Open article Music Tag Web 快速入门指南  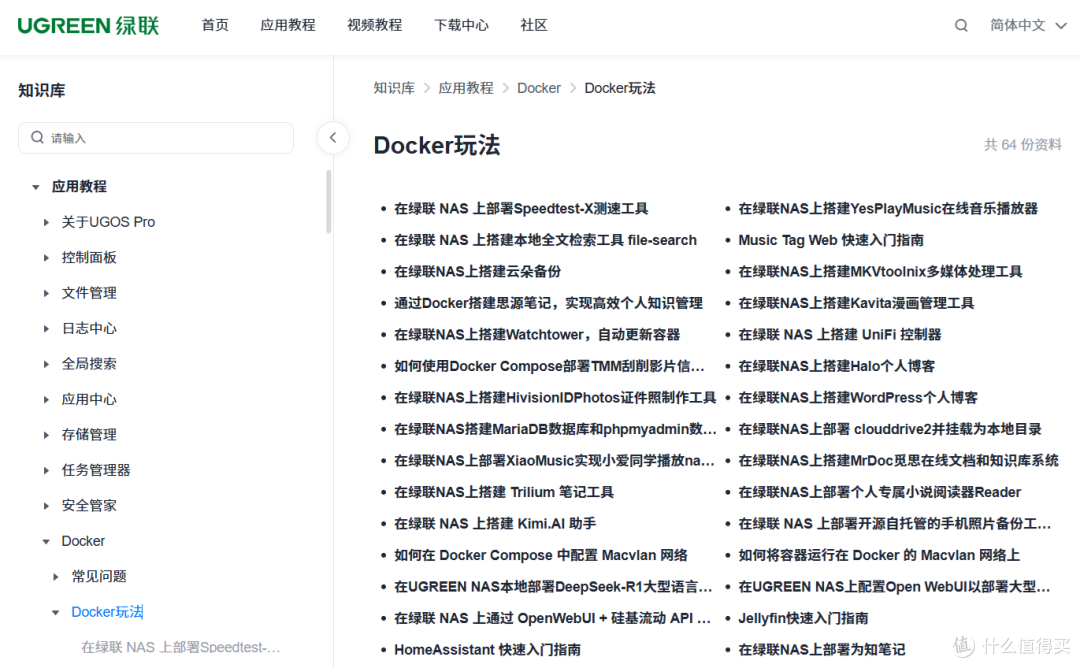point(831,240)
